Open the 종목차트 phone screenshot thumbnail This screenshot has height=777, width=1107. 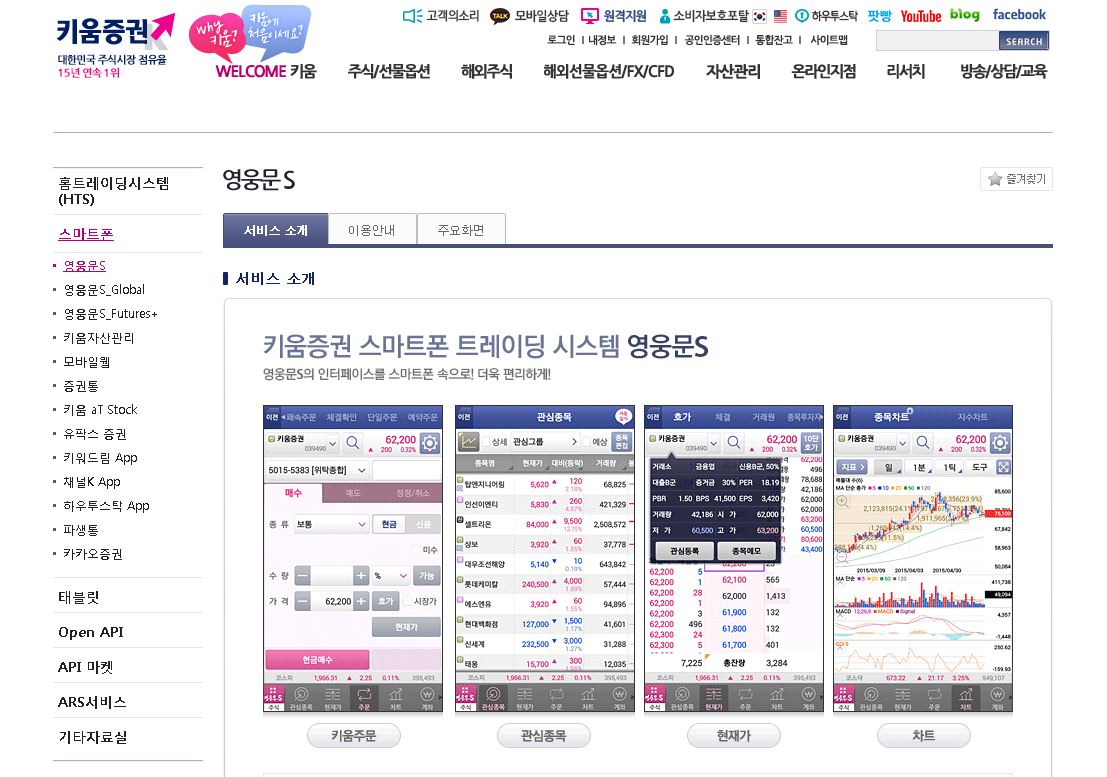tap(923, 559)
